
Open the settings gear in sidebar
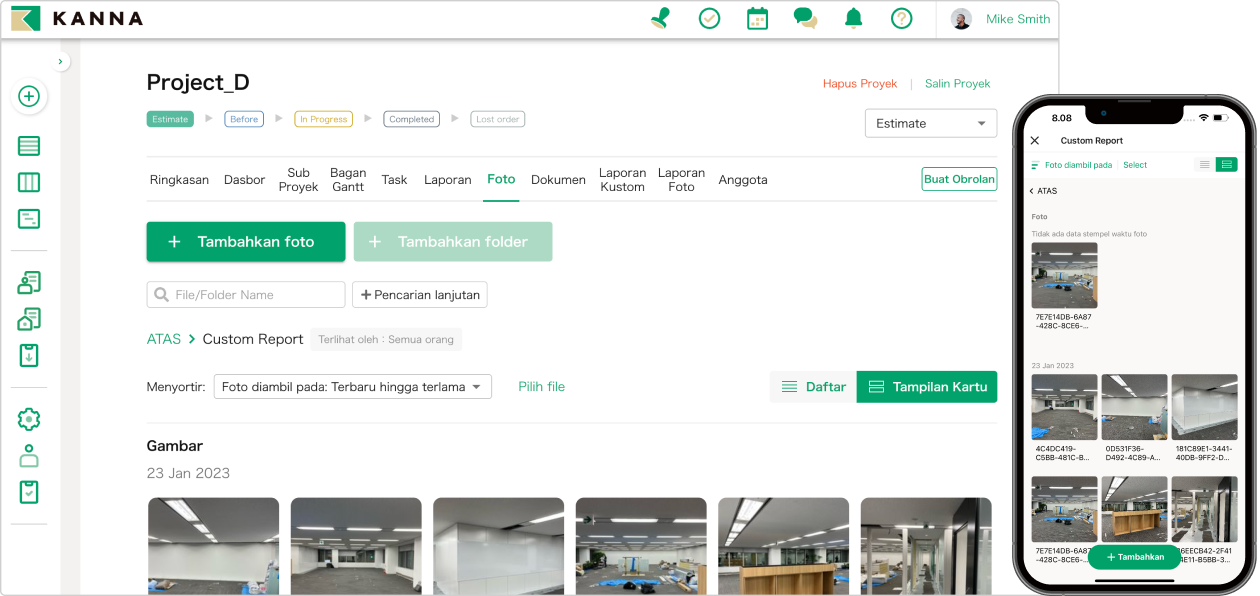click(29, 419)
